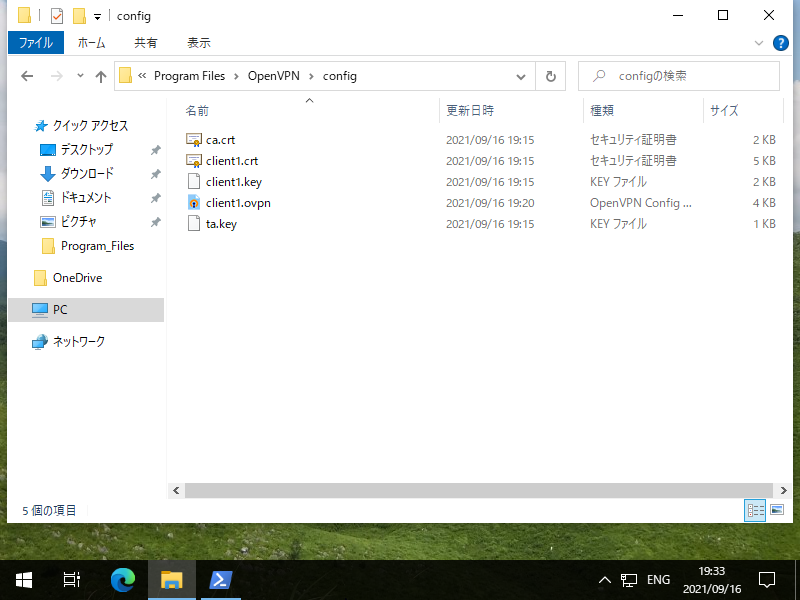Open the ファイル menu
Viewport: 800px width, 600px height.
tap(36, 42)
